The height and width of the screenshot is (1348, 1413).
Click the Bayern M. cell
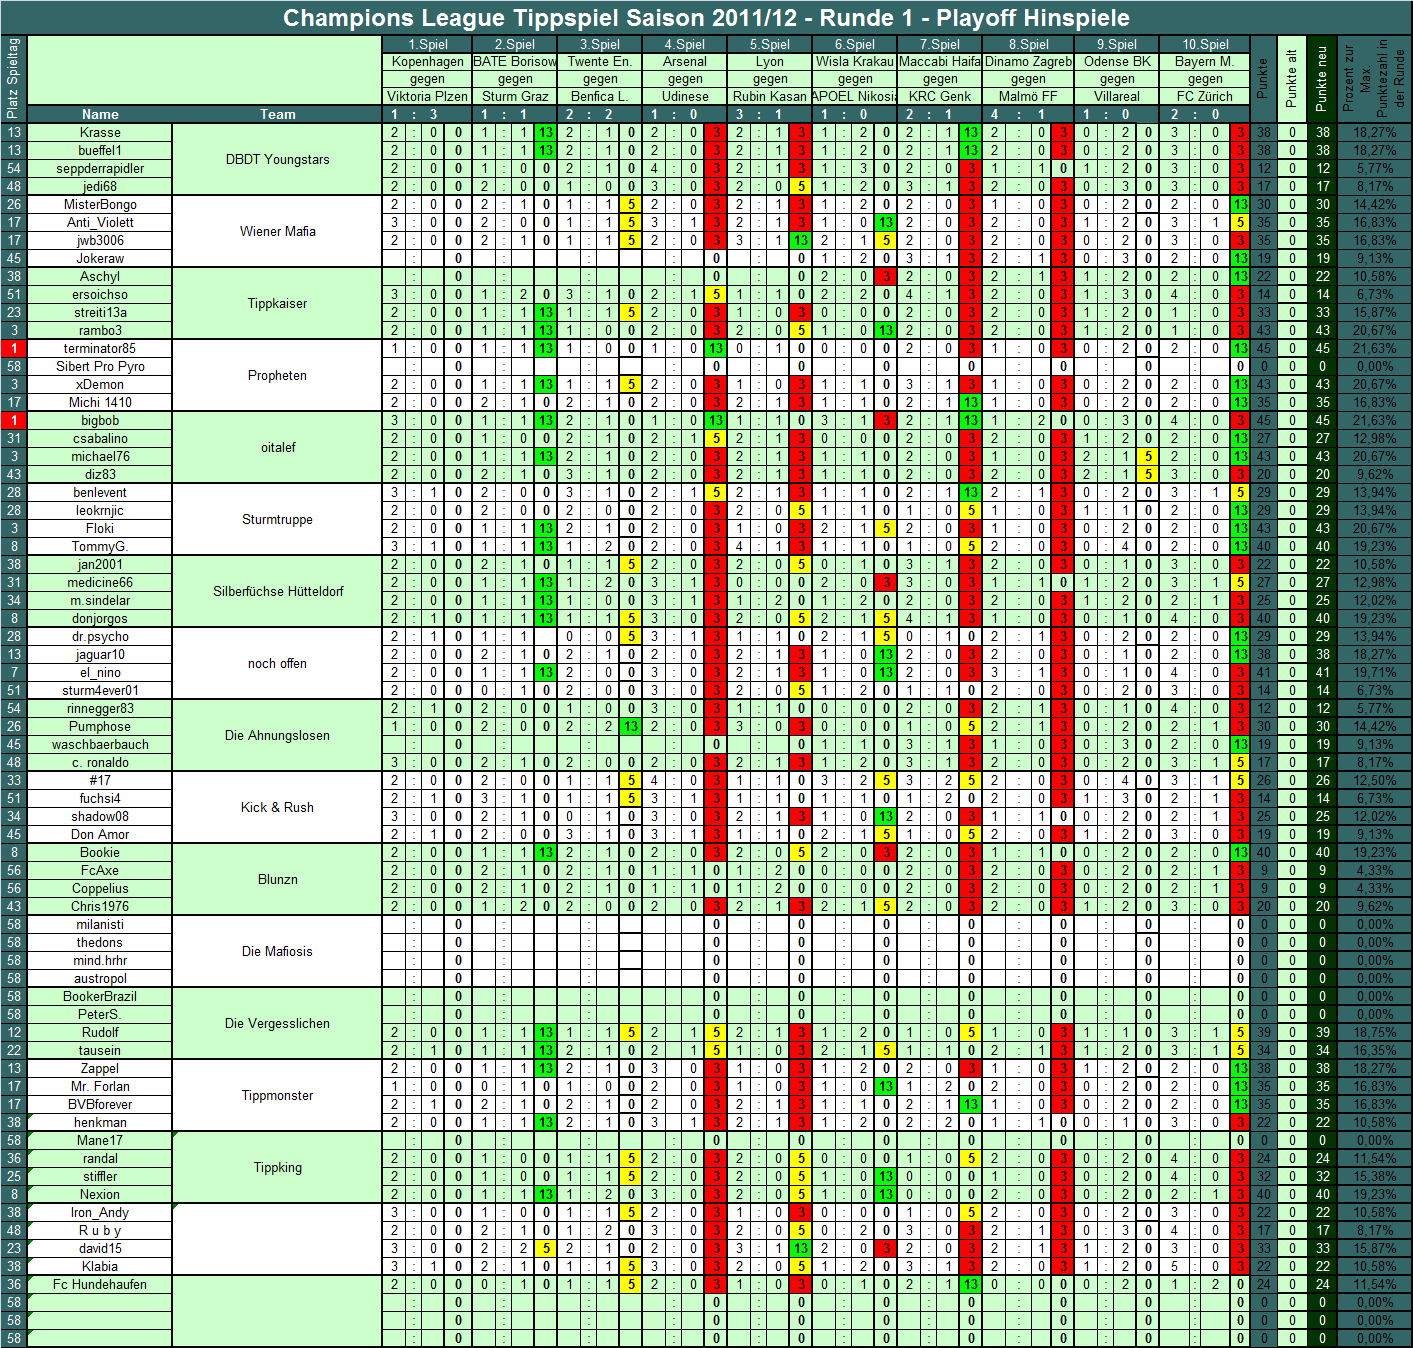(x=1205, y=61)
